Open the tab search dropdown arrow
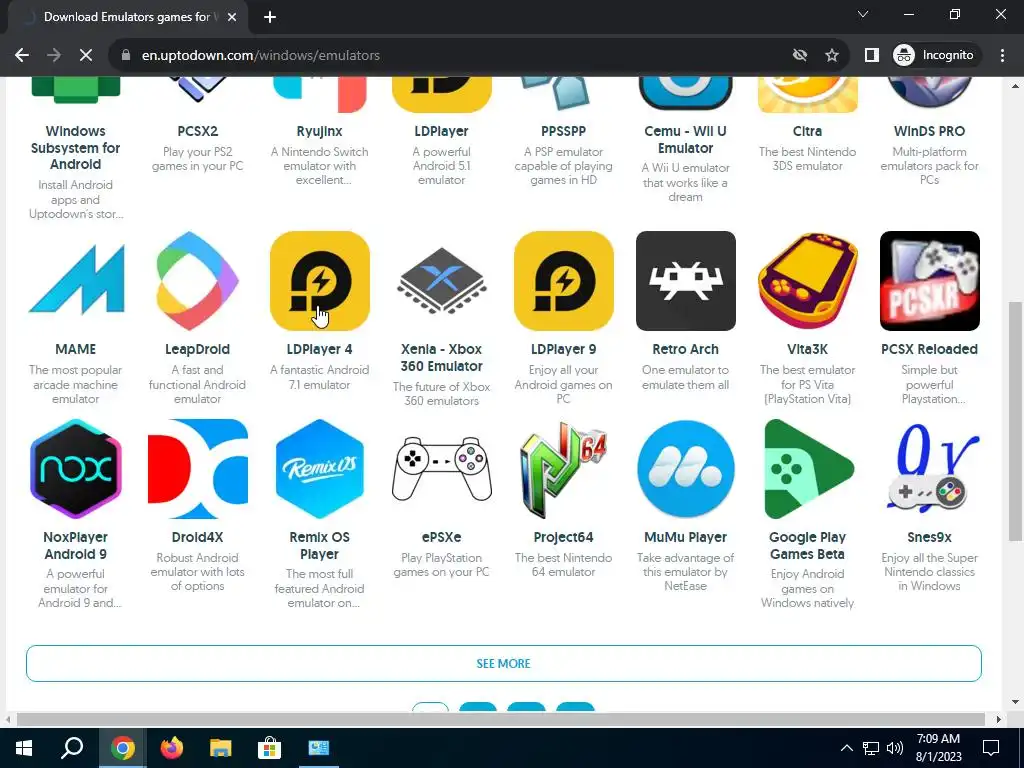1024x768 pixels. click(863, 14)
